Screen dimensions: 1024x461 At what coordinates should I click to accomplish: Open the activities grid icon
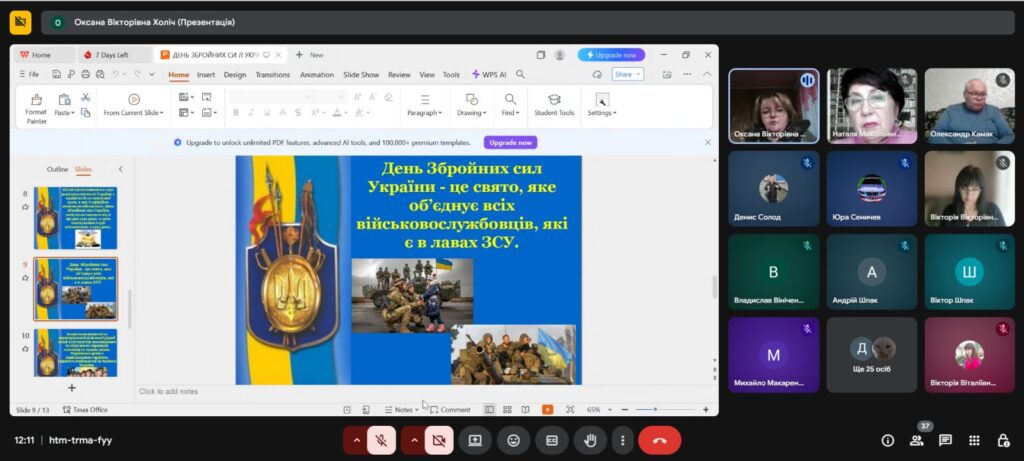tap(974, 440)
